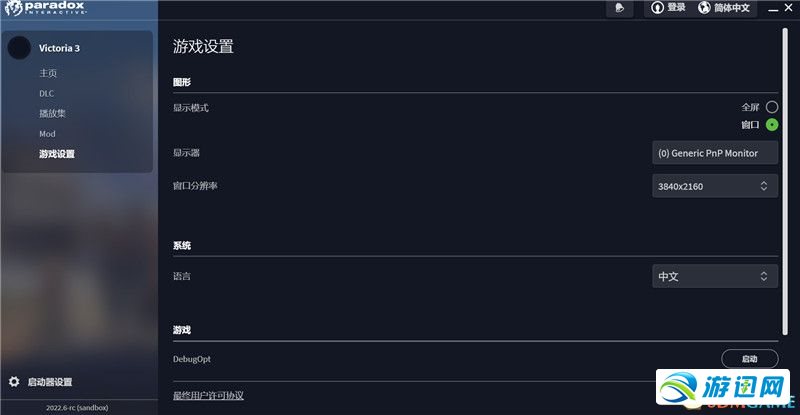Click the Victoria 3 game avatar
Viewport: 800px width, 415px height.
19,48
